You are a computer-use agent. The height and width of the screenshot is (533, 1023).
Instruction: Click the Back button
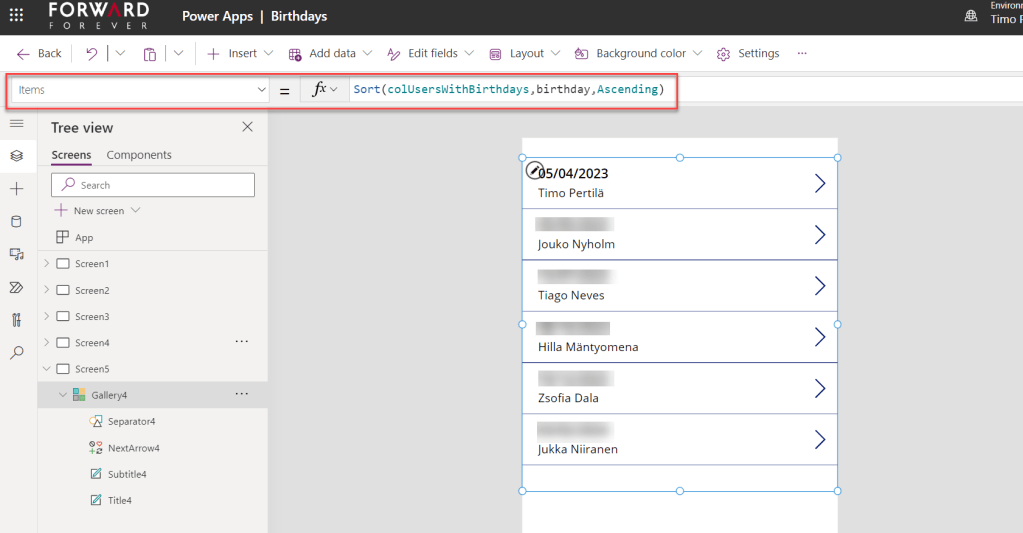[40, 54]
